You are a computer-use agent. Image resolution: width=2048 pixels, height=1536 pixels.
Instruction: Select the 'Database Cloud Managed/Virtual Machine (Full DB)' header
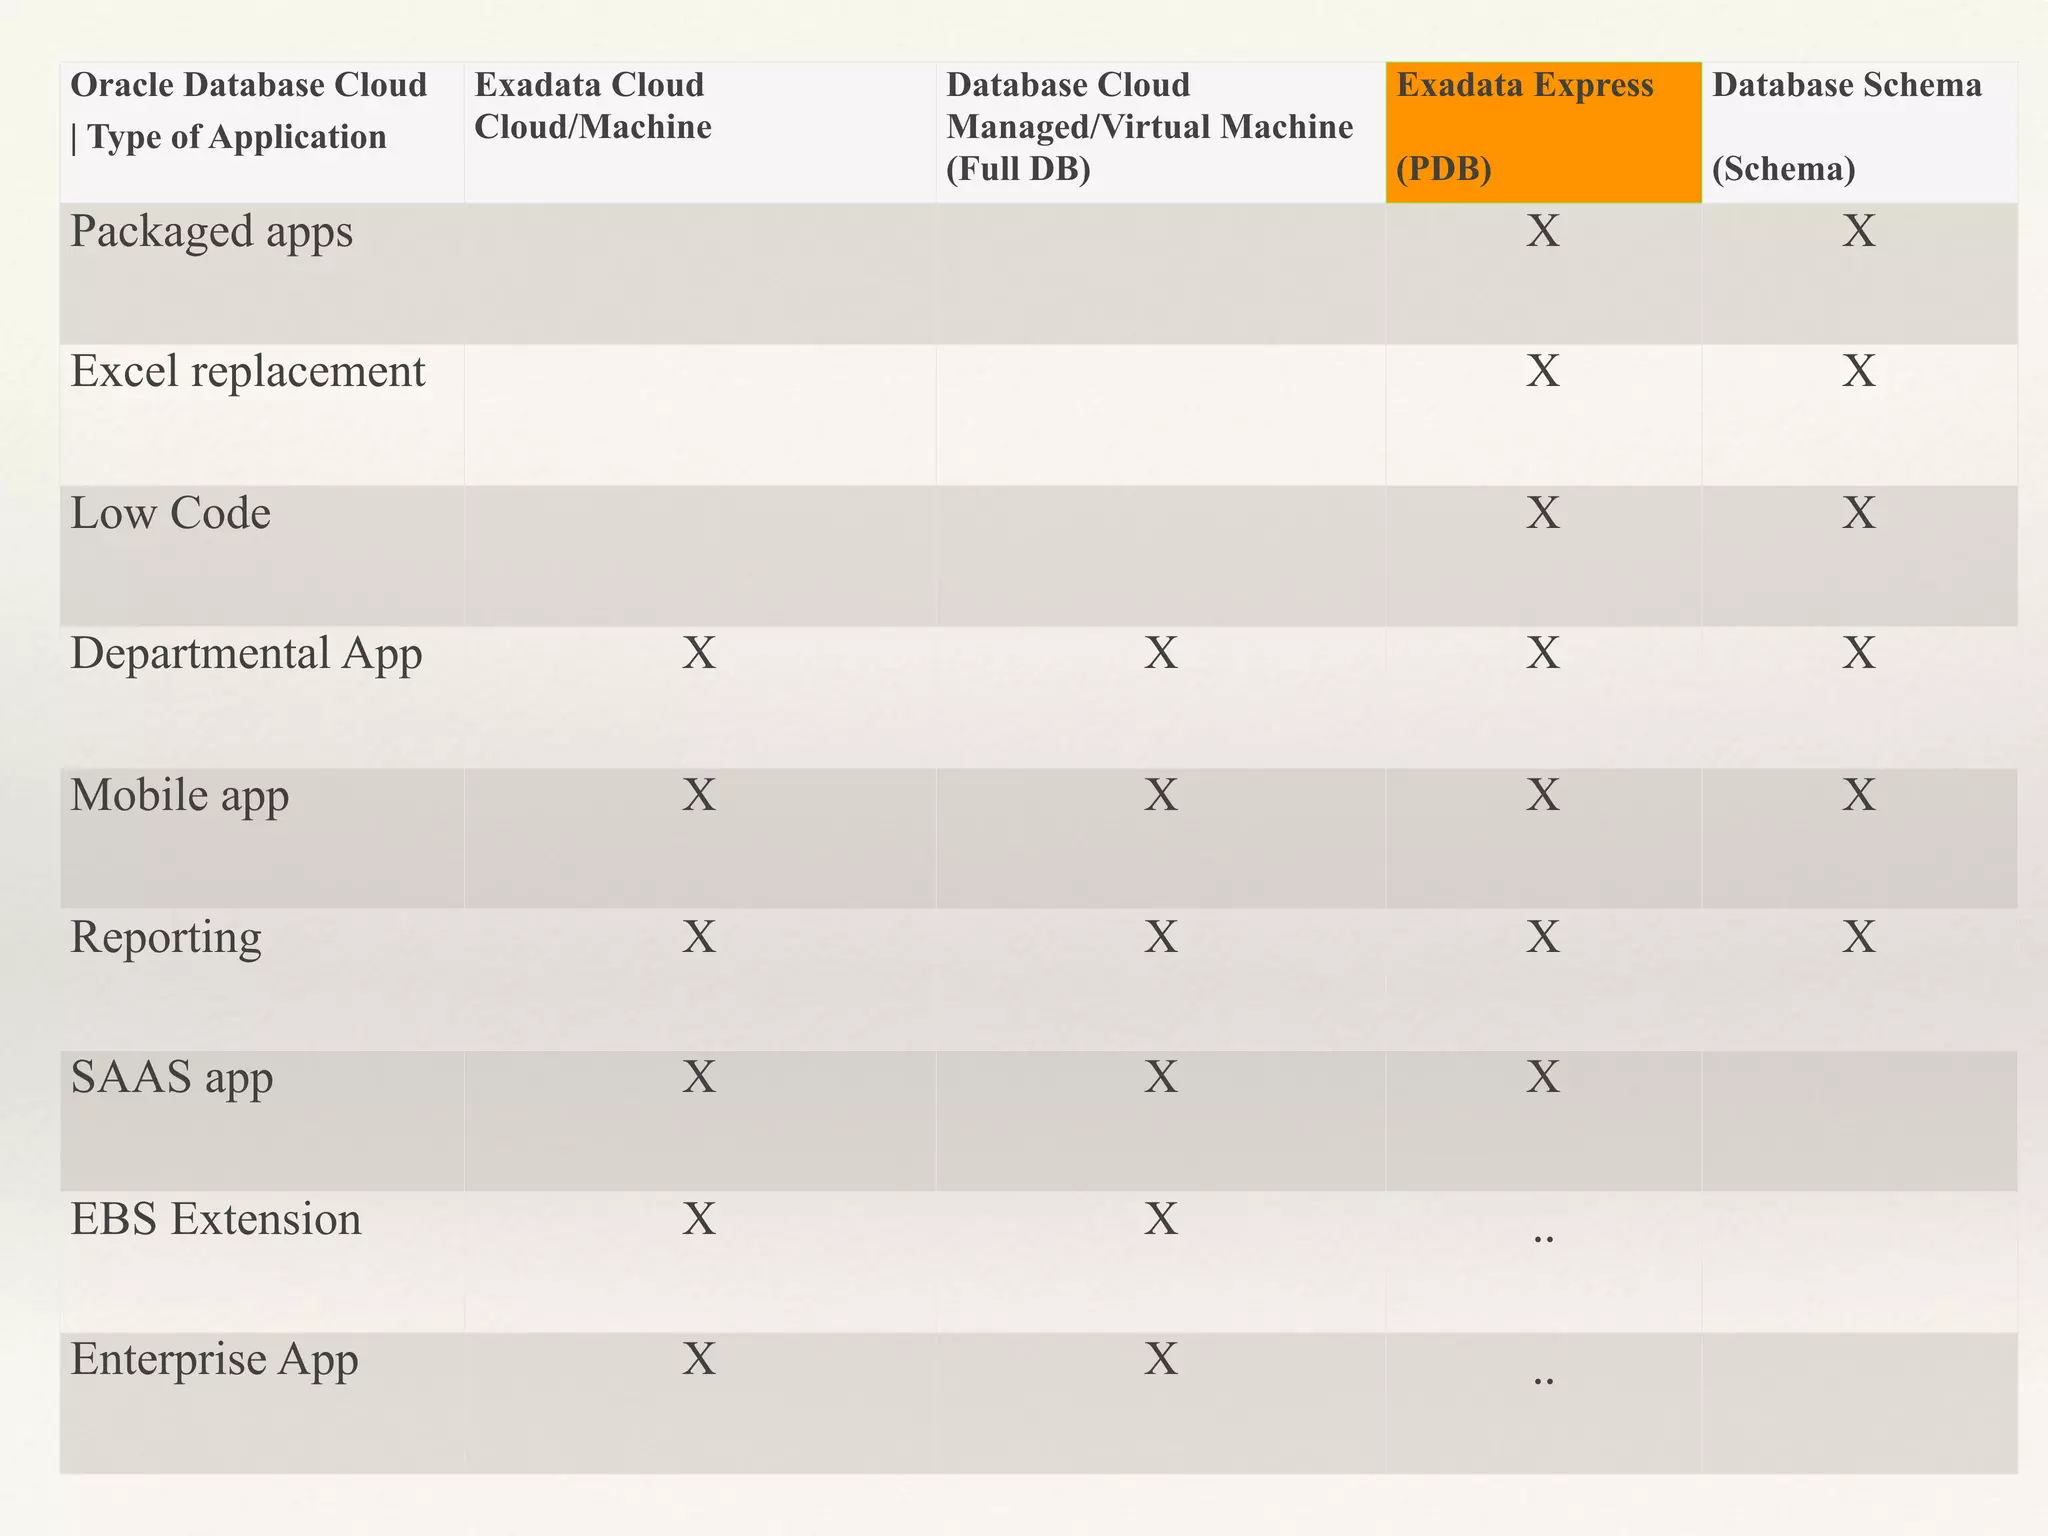tap(1161, 132)
